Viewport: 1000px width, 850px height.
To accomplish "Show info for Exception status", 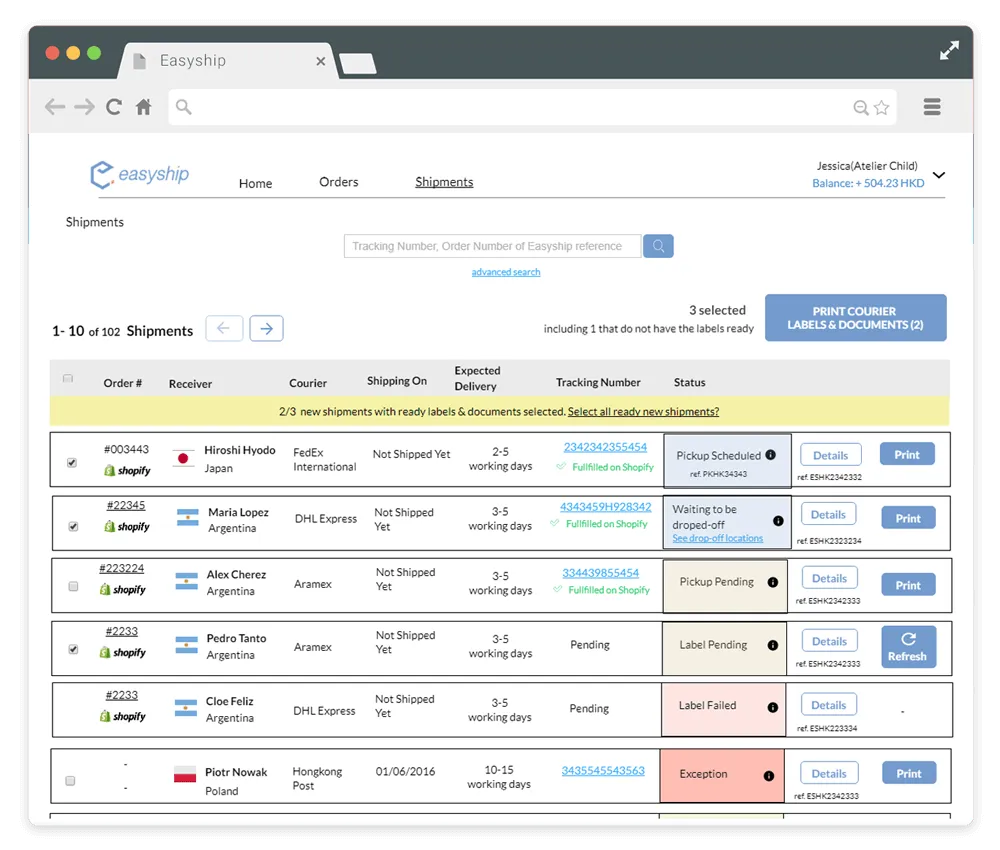I will click(x=769, y=776).
